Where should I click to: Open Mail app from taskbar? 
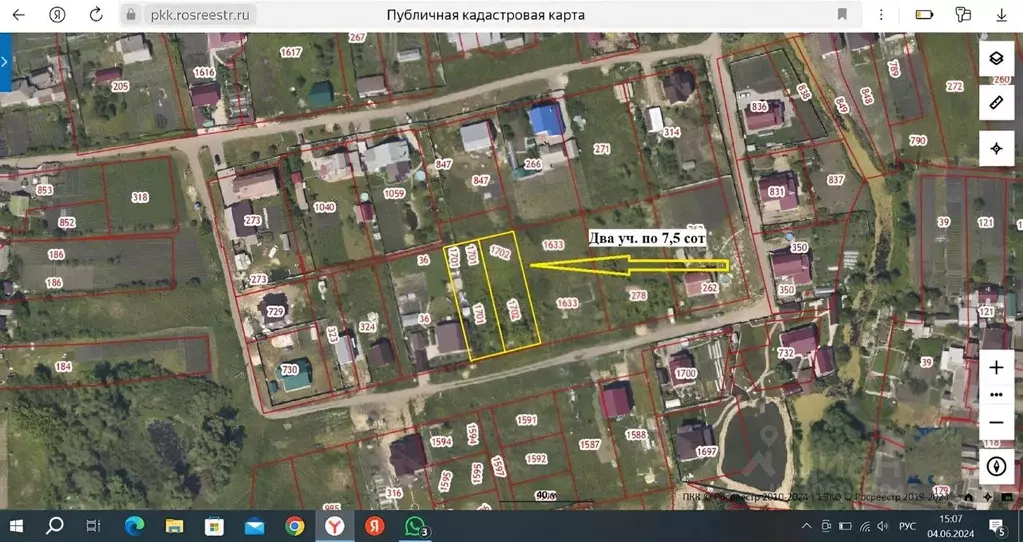[254, 526]
